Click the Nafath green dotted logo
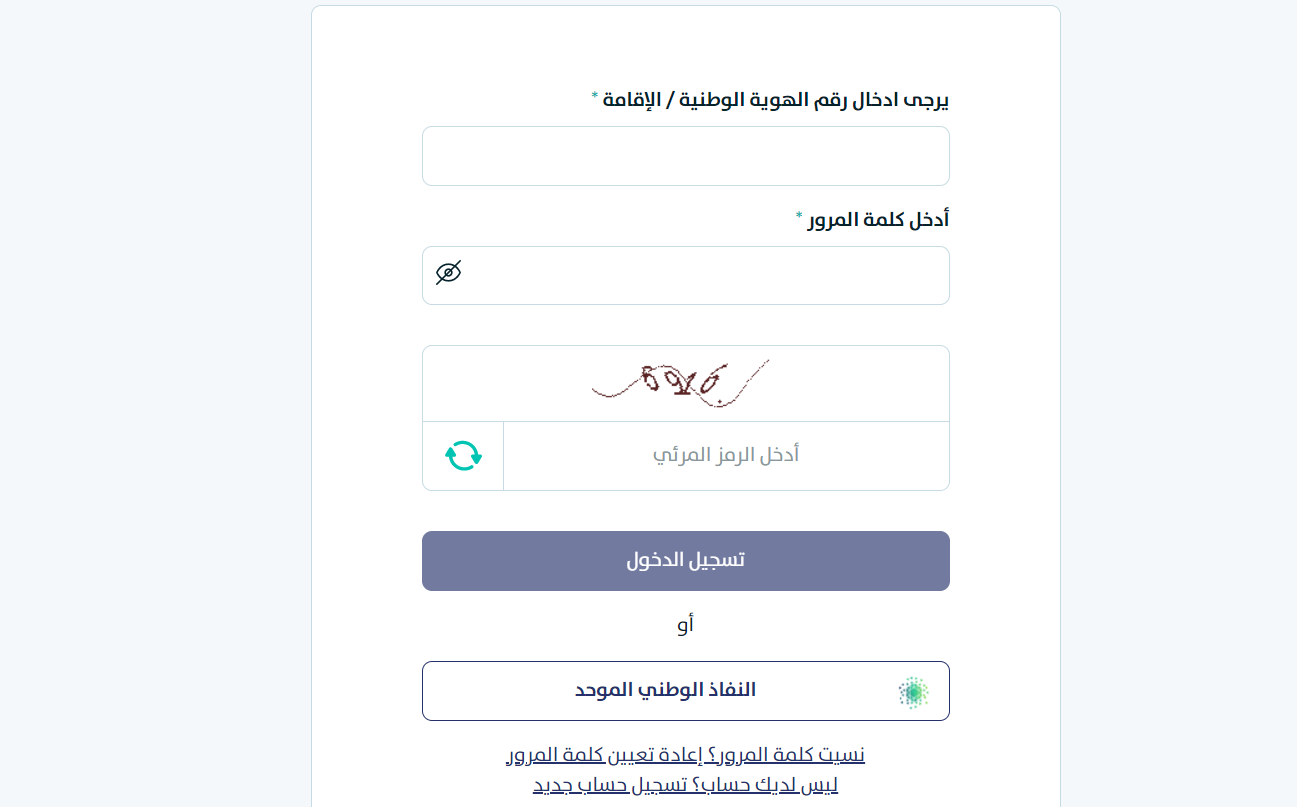1297x807 pixels. coord(913,691)
